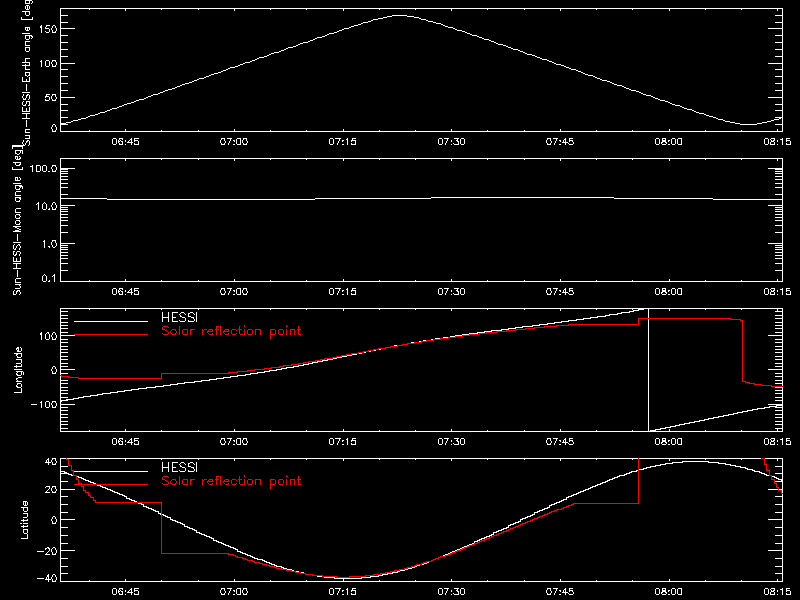Image resolution: width=800 pixels, height=600 pixels.
Task: Click the 0 tick on Longitude plot
Action: click(x=54, y=370)
